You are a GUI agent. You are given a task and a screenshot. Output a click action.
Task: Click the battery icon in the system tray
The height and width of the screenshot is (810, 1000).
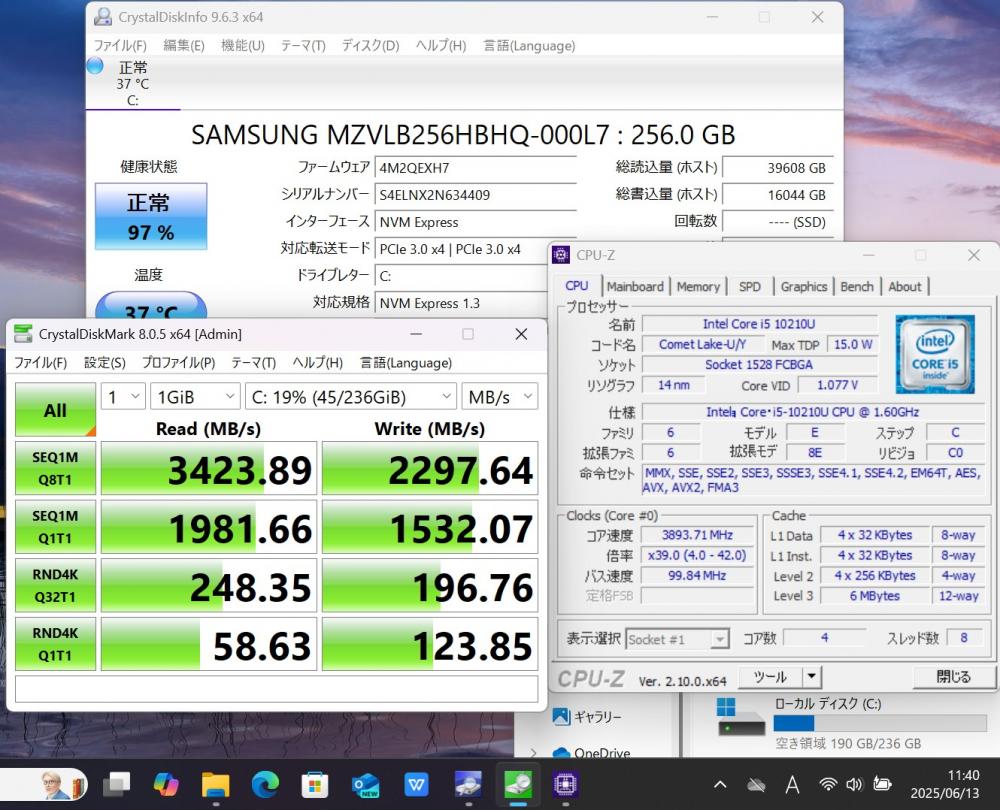(x=883, y=784)
